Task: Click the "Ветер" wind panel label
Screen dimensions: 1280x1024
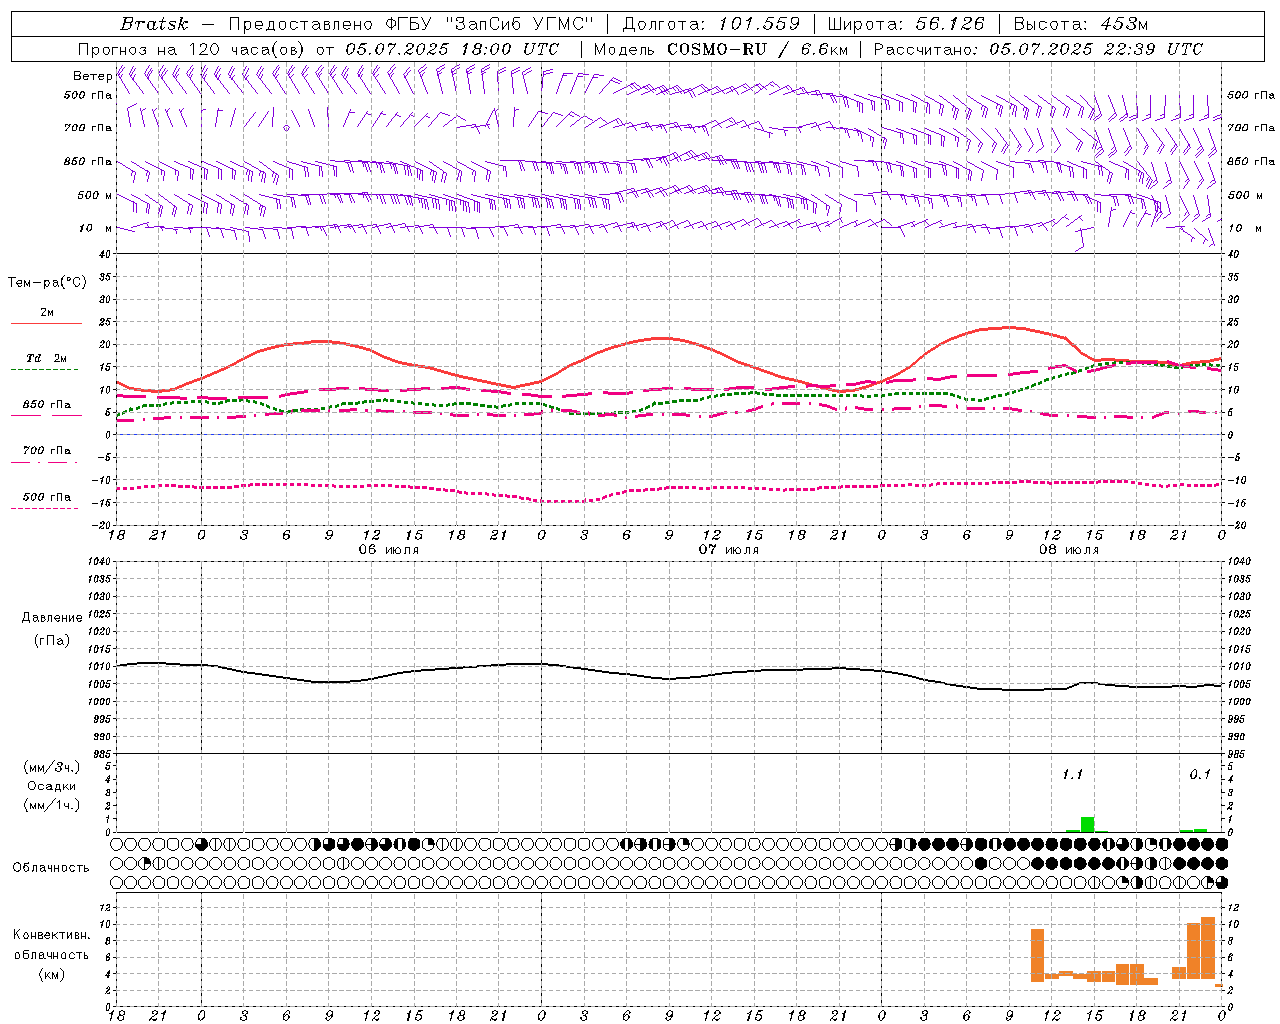Action: pyautogui.click(x=92, y=76)
